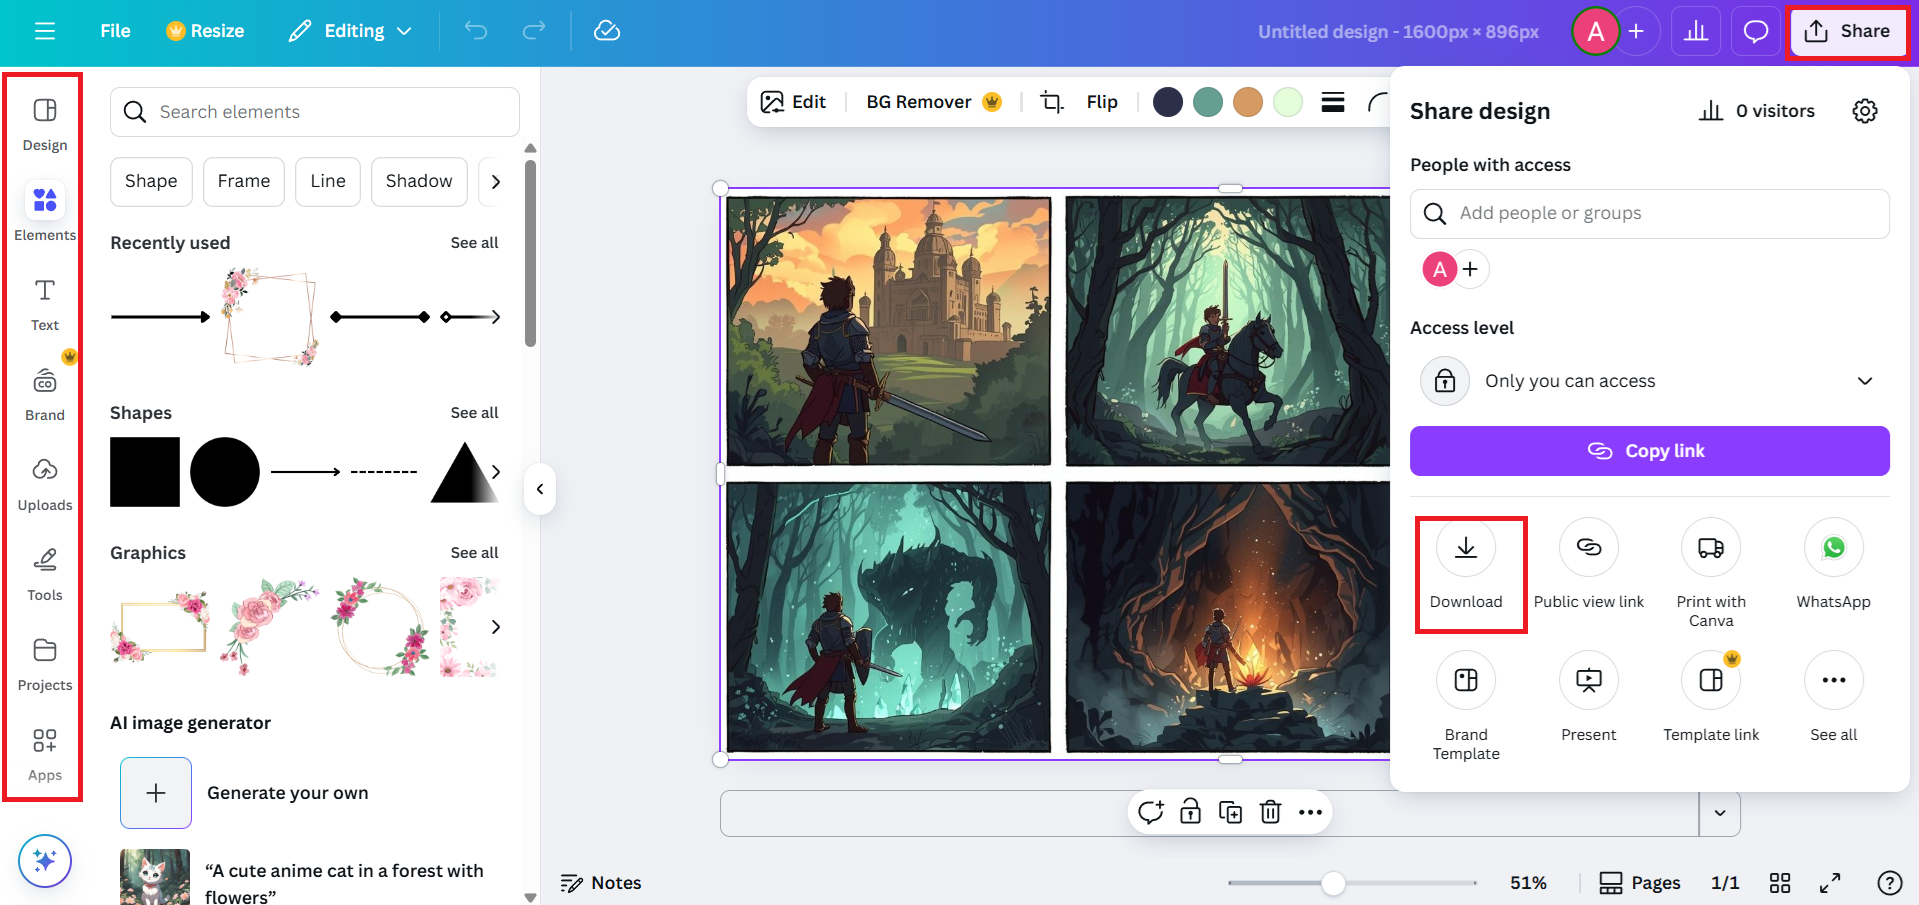Delete the selected element with trash icon
Image resolution: width=1919 pixels, height=905 pixels.
coord(1270,812)
